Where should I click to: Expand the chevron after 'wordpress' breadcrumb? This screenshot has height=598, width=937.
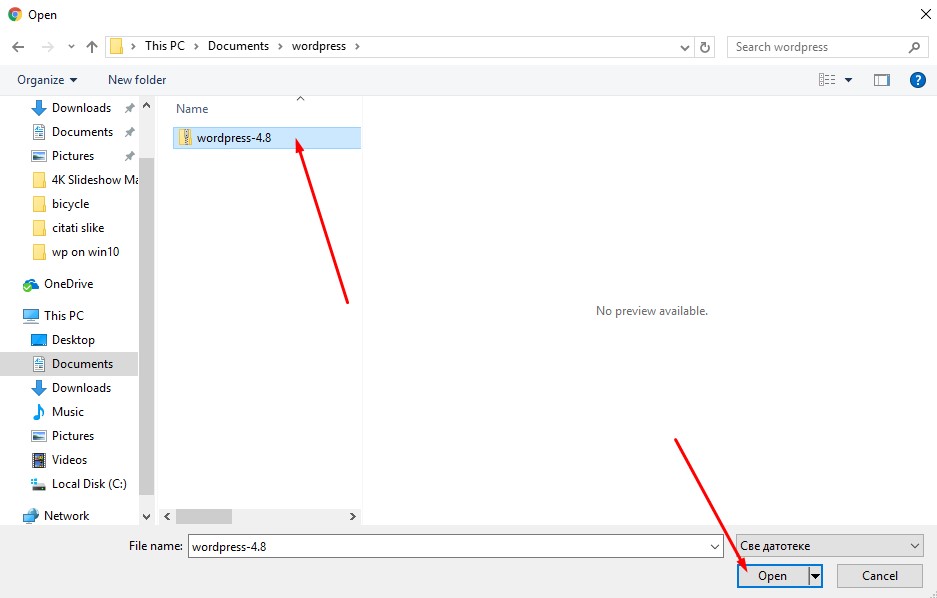coord(357,47)
